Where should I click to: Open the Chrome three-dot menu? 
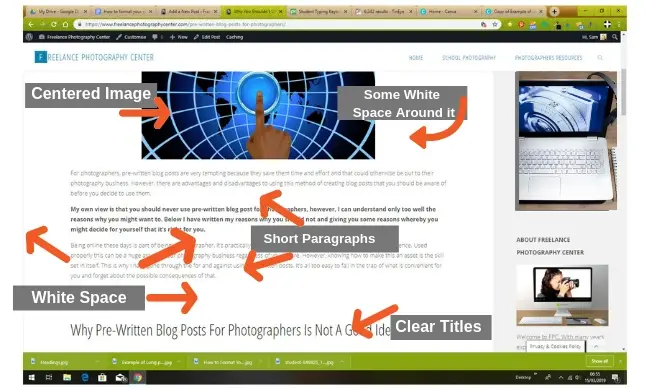coord(618,24)
